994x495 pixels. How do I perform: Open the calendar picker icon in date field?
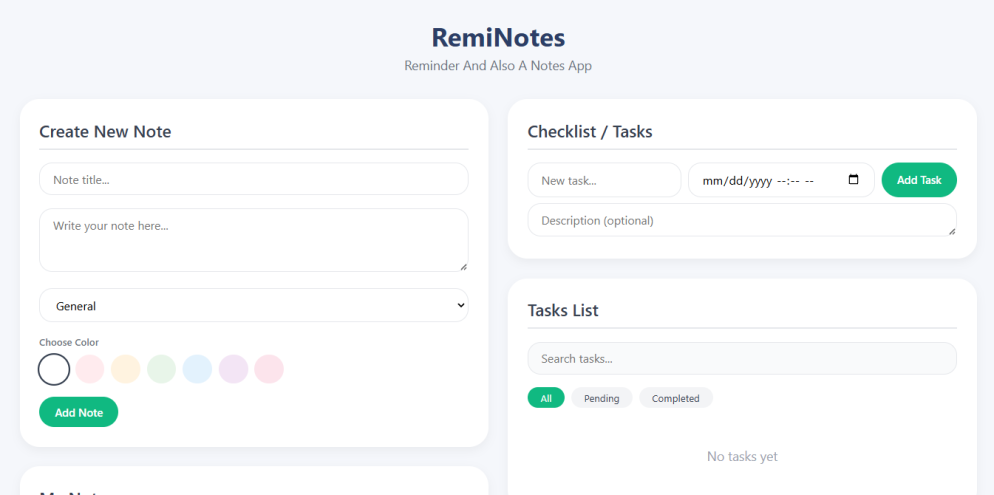(x=853, y=179)
